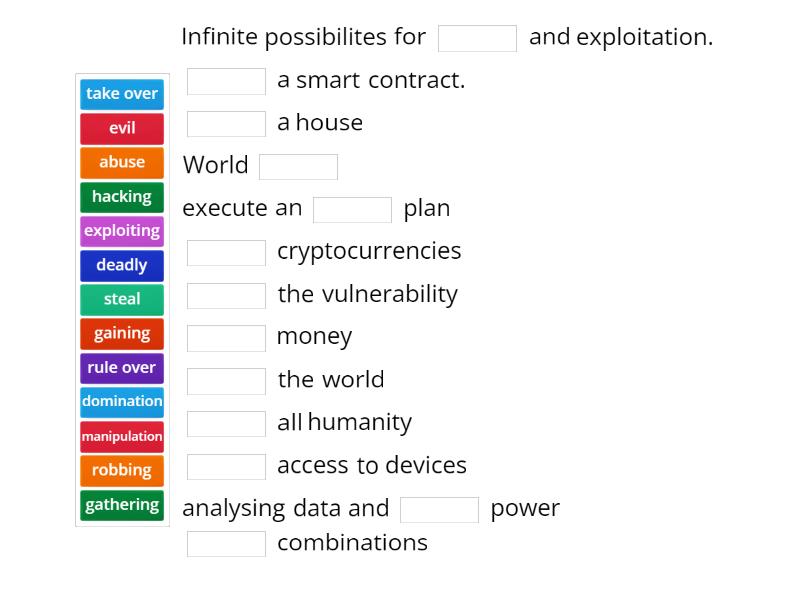Click the 'robbing' word tile
The image size is (800, 600).
click(x=121, y=470)
